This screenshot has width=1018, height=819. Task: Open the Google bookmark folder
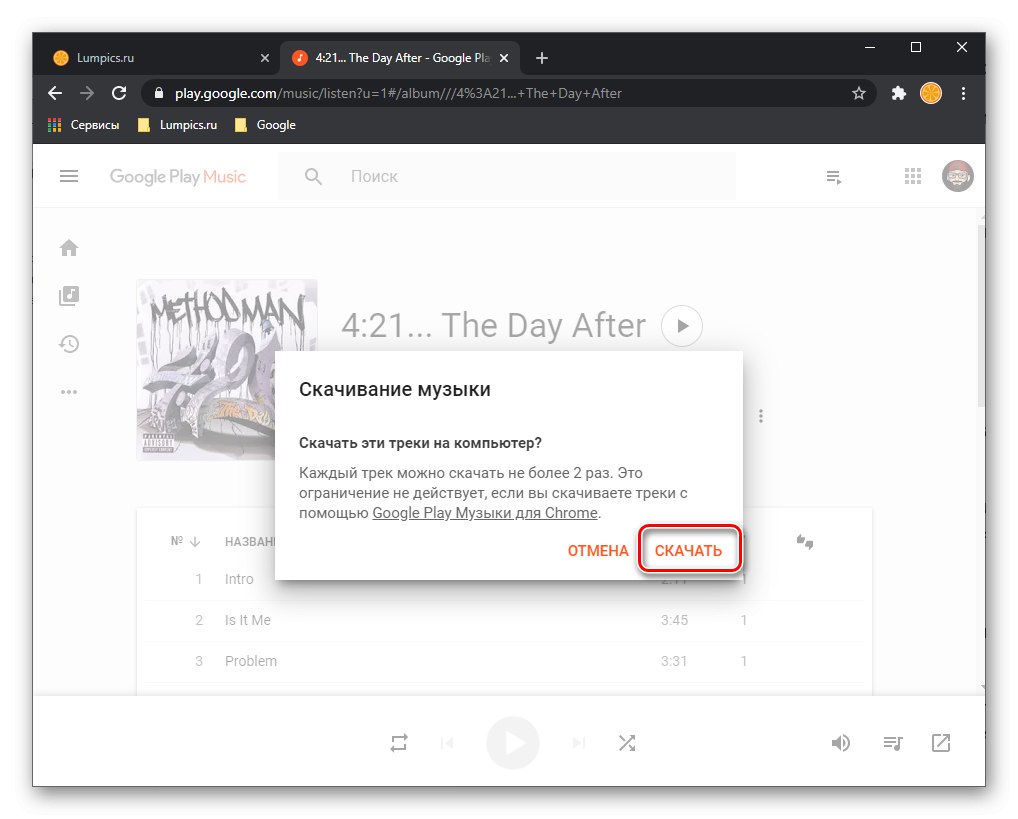[x=265, y=125]
